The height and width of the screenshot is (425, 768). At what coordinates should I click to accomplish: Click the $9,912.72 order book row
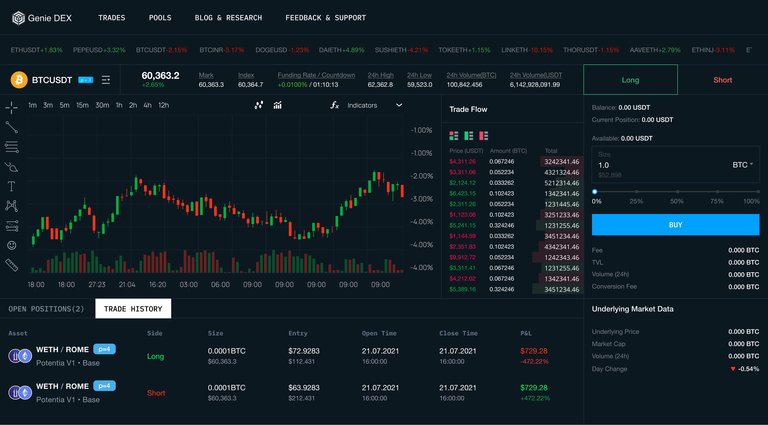(516, 258)
